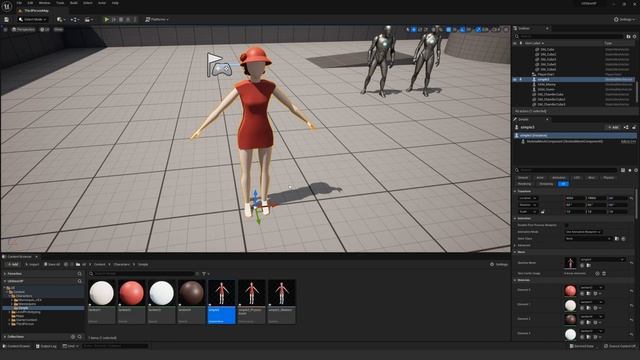This screenshot has width=640, height=360.
Task: Click the Outliner search field
Action: coord(569,36)
